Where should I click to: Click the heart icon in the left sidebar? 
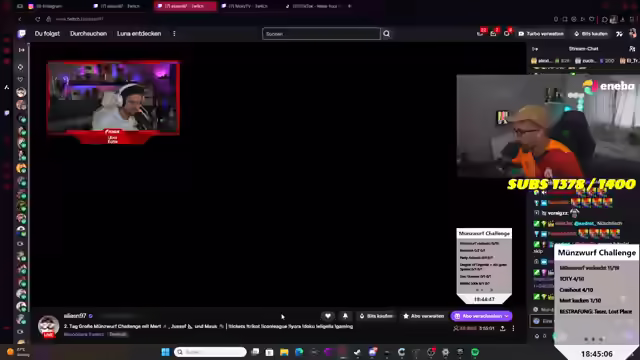pos(20,80)
